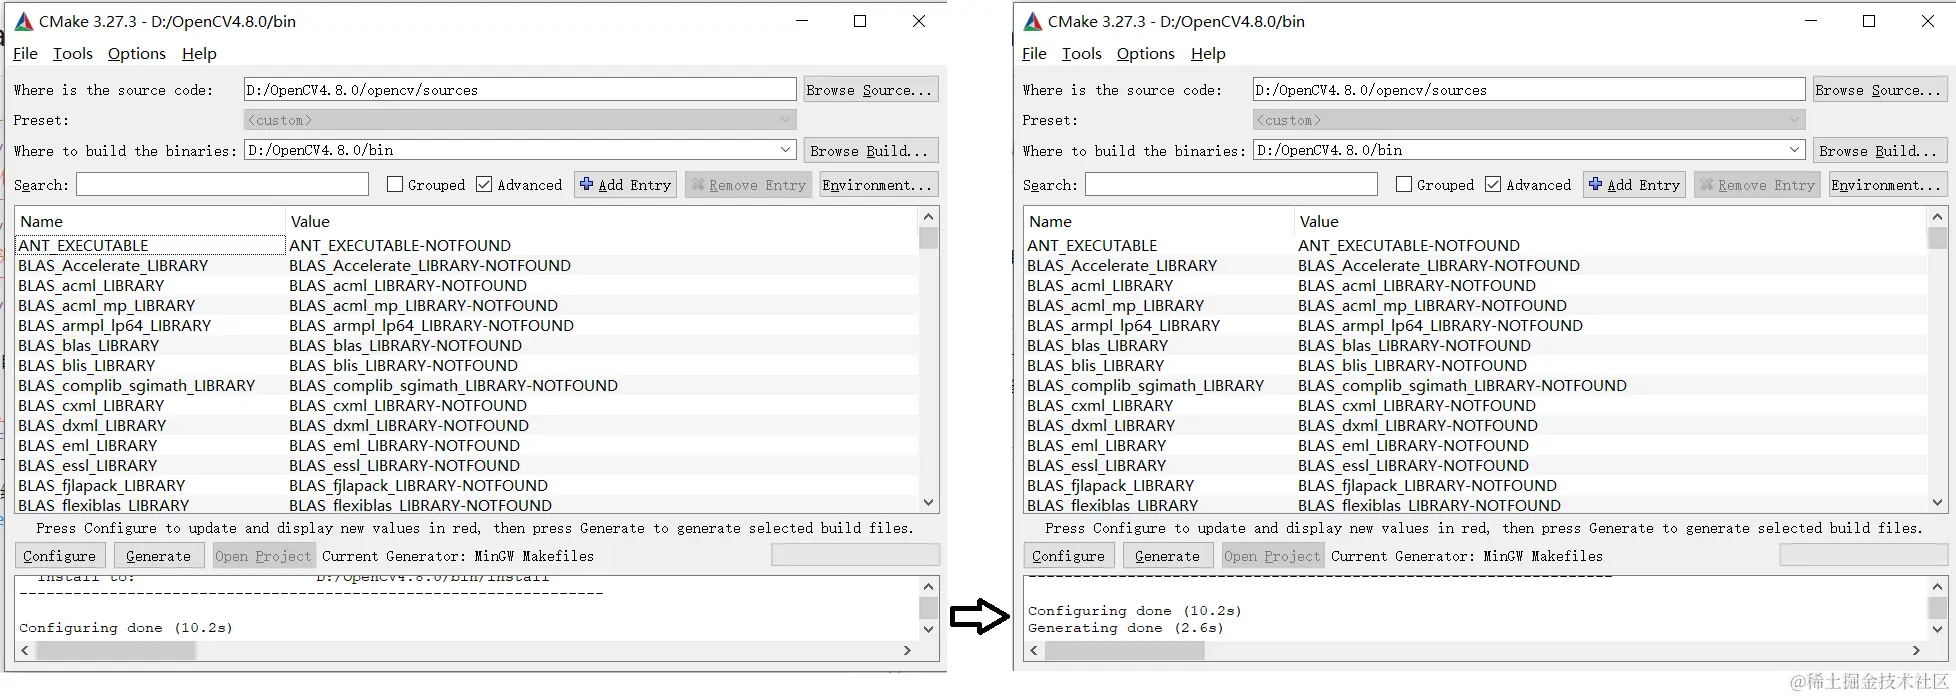Click BLAS_essl_LIBRARY-NOTFOUND value in right window
This screenshot has height=698, width=1956.
[1413, 466]
